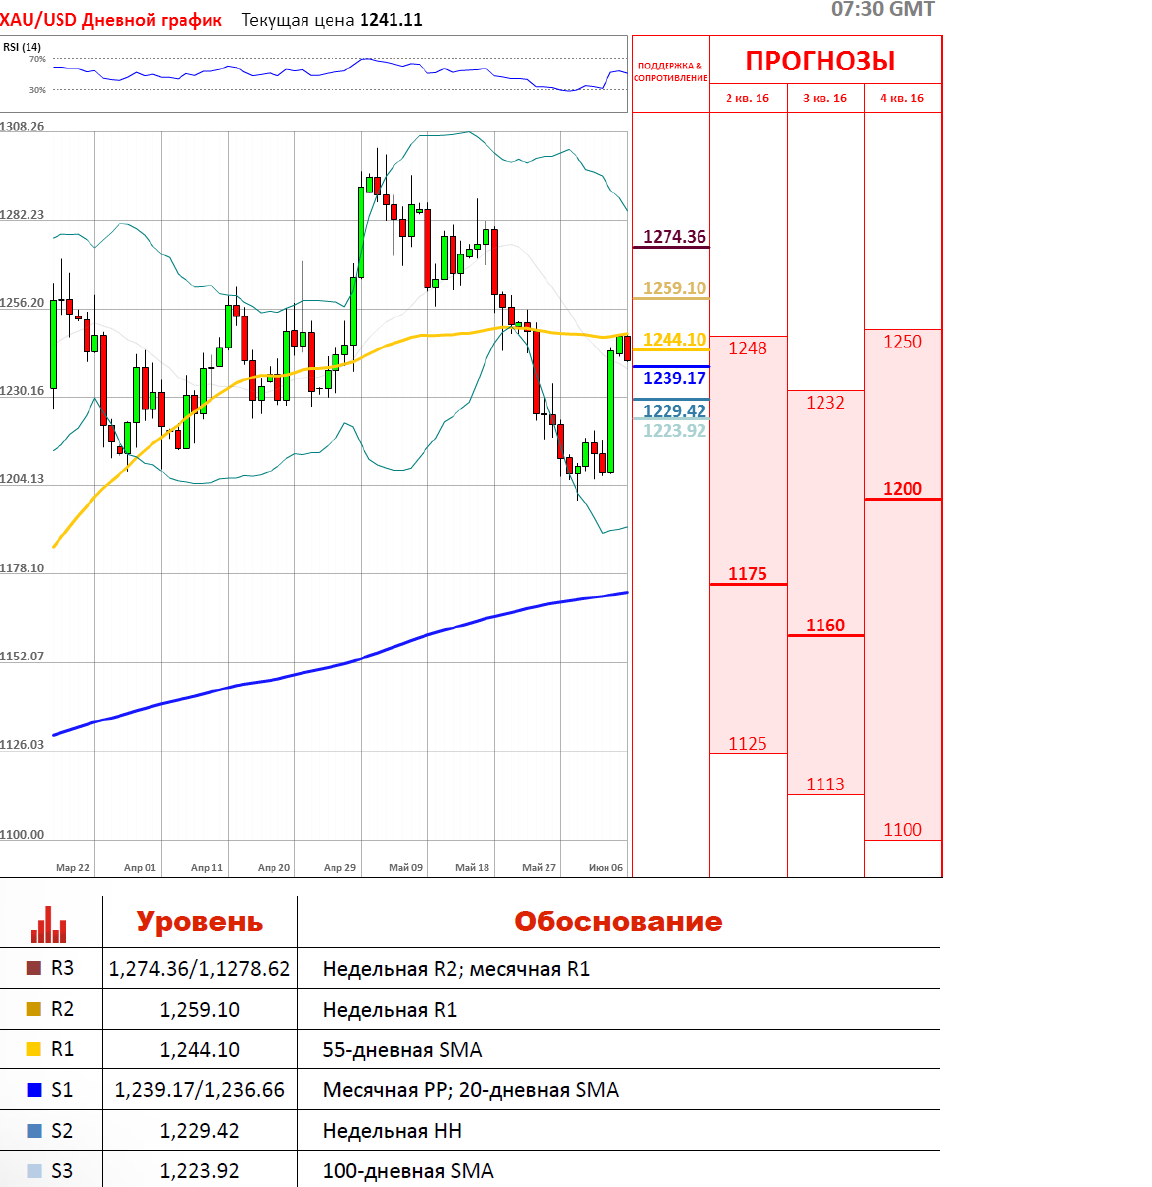This screenshot has width=1152, height=1187.
Task: Click the '55-дневная SMA' rationale
Action: pyautogui.click(x=403, y=1050)
